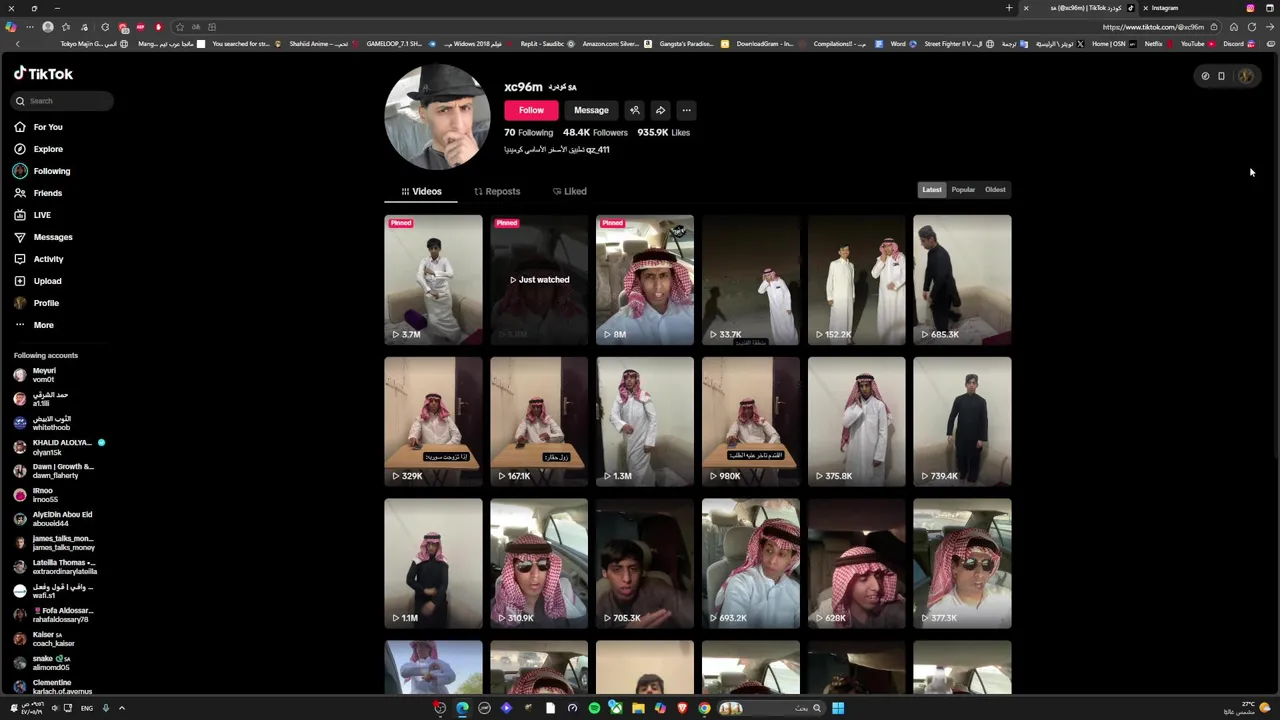The height and width of the screenshot is (720, 1280).
Task: Go to Following in the sidebar
Action: point(42,171)
